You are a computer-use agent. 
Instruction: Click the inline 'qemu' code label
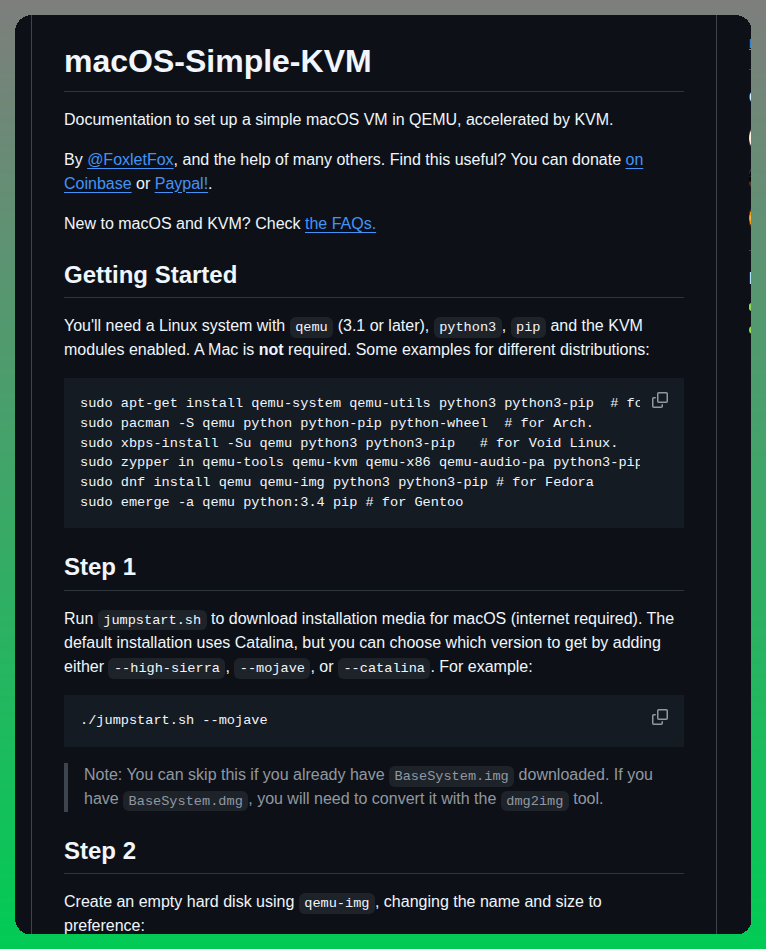pos(312,327)
